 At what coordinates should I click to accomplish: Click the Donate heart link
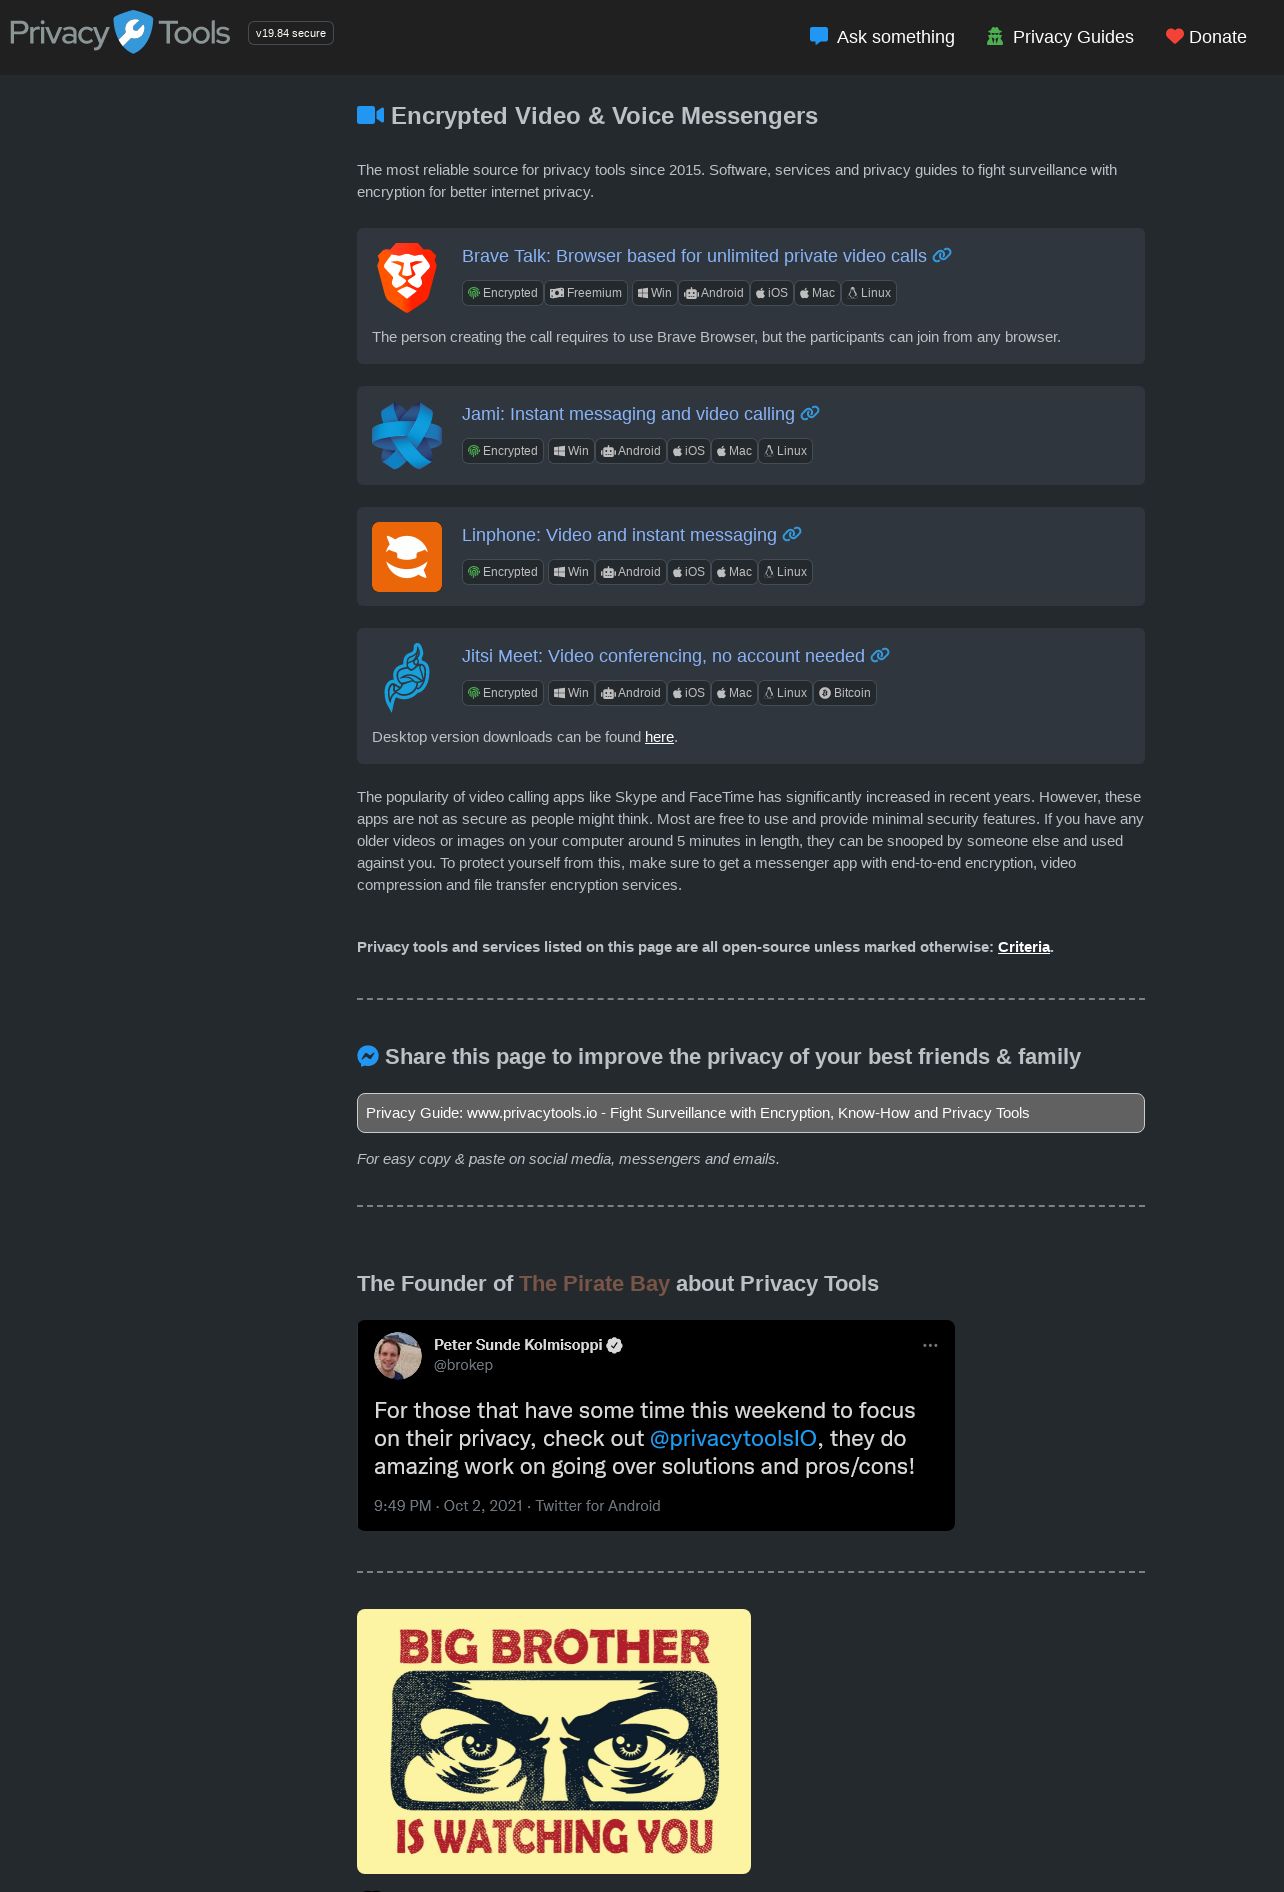pyautogui.click(x=1206, y=37)
